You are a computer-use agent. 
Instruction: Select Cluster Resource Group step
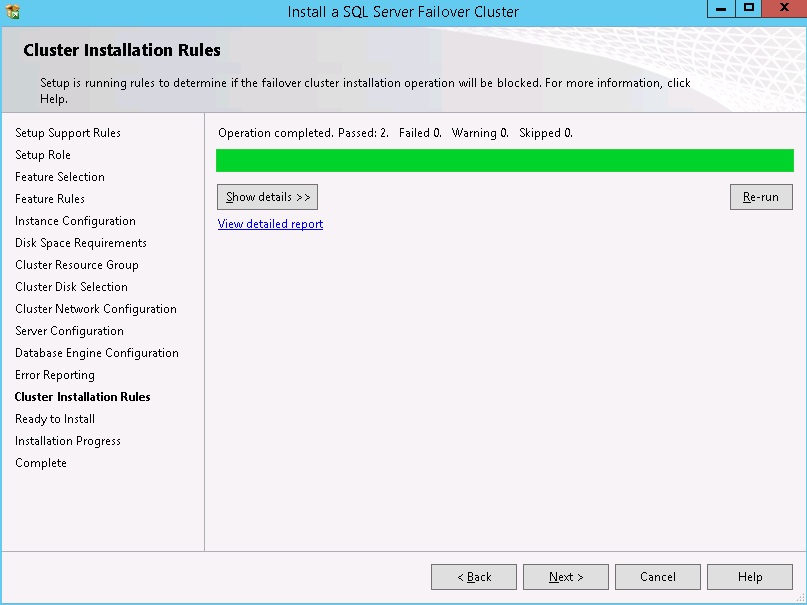[77, 265]
